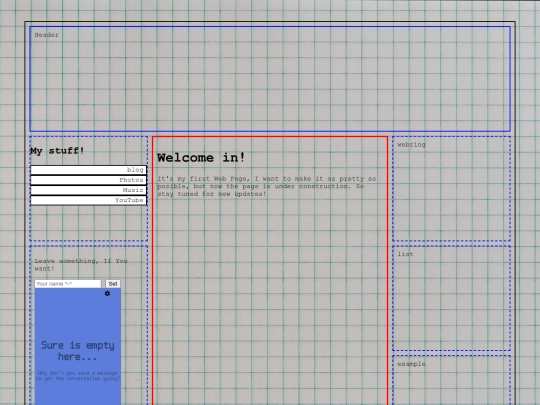Open the Music link
Screen dimensions: 540x405
(89, 190)
